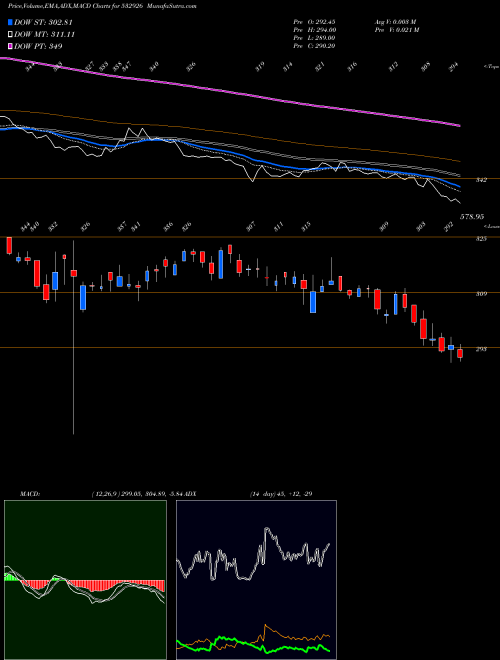The height and width of the screenshot is (660, 500).
Task: Open the dark blue ADX indicator panel
Action: pos(256,580)
